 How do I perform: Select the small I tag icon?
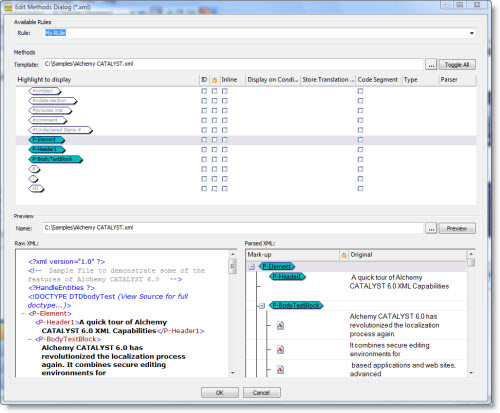pyautogui.click(x=33, y=179)
